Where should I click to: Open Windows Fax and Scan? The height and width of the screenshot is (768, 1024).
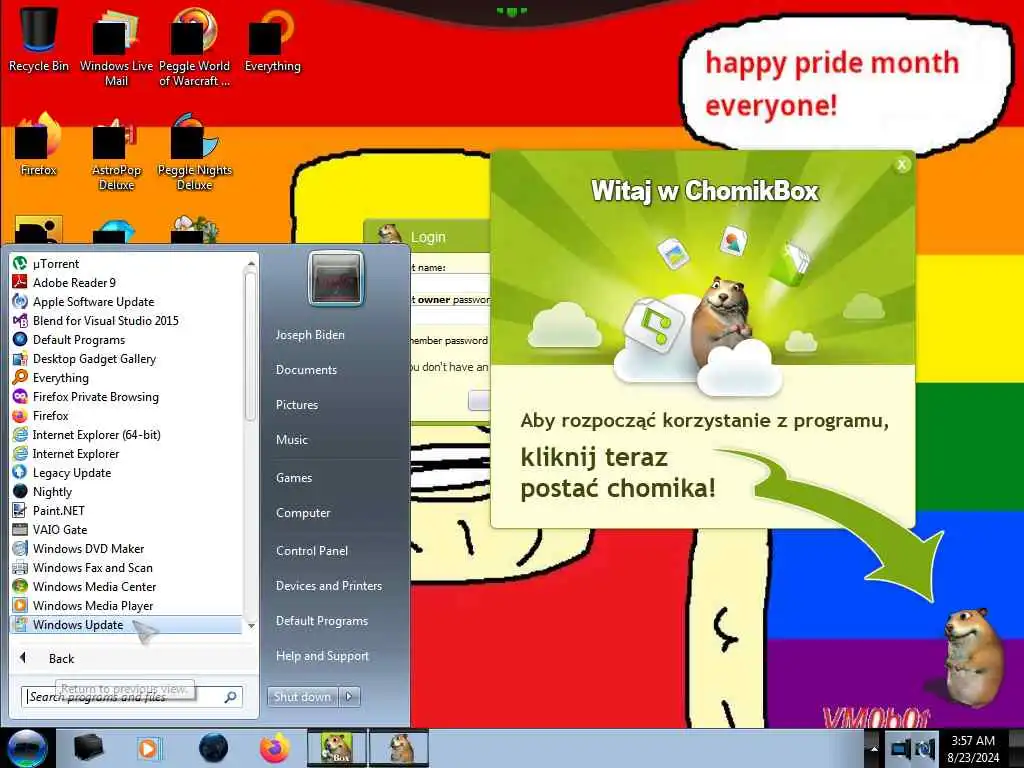point(126,568)
